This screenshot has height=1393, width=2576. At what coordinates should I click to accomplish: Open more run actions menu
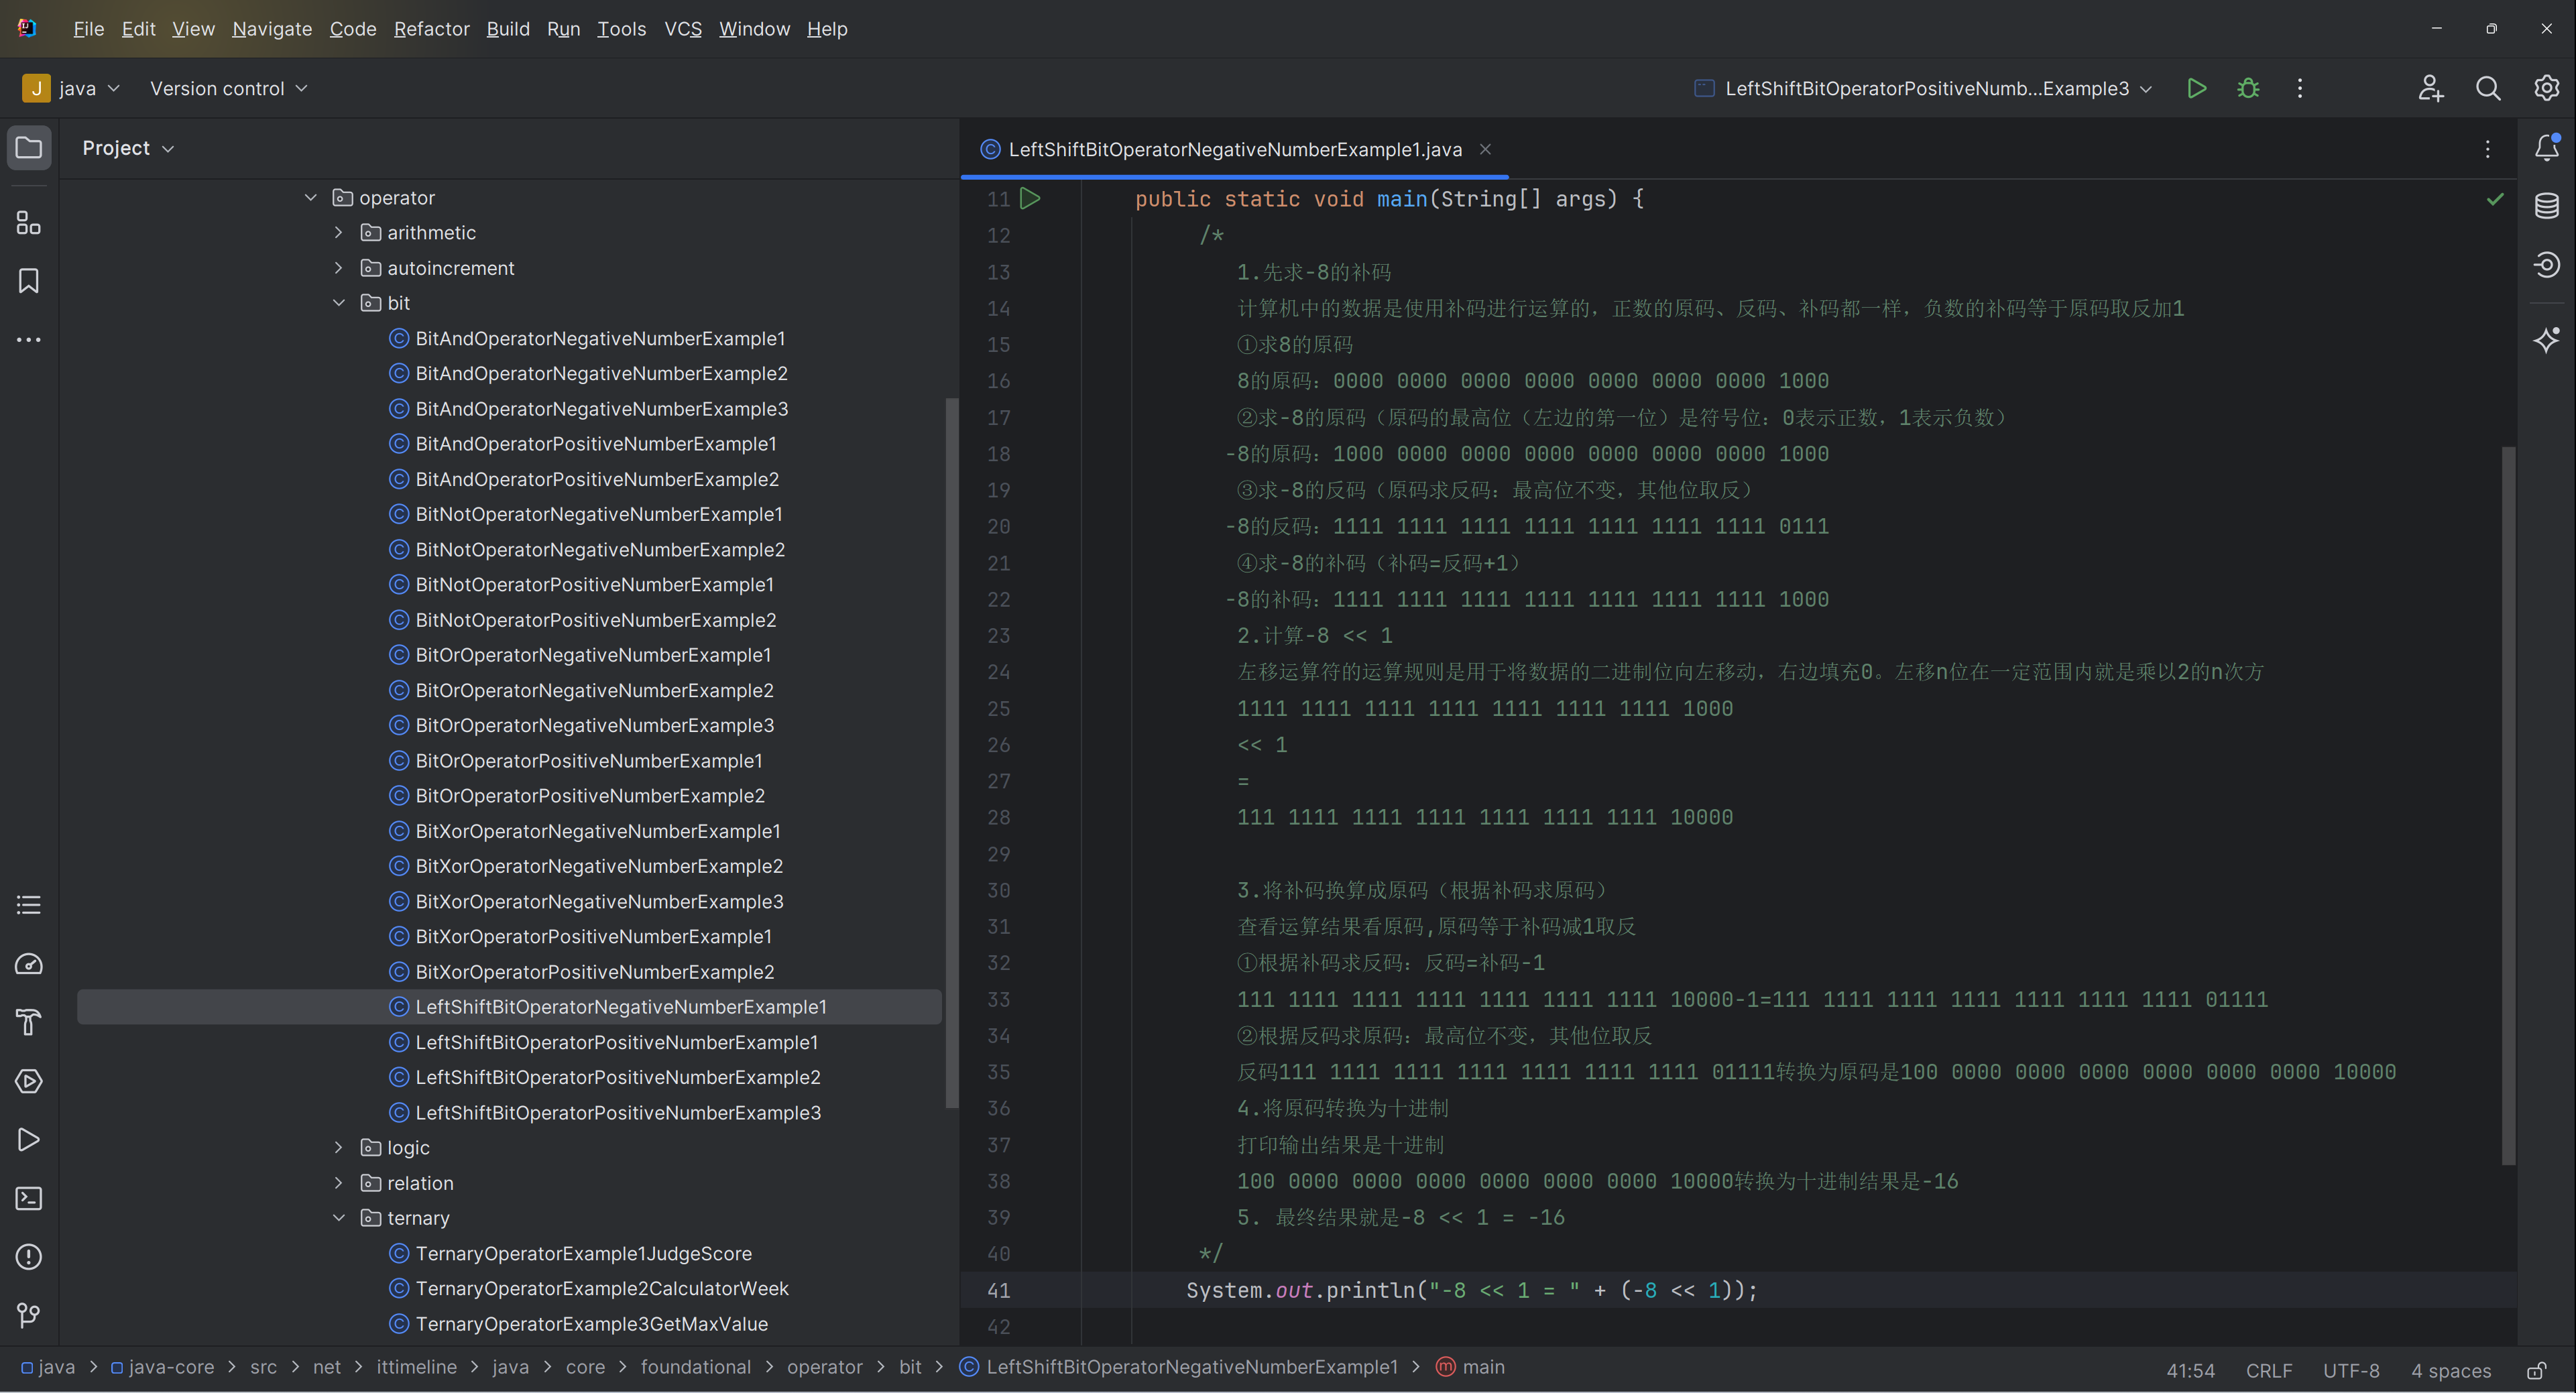pyautogui.click(x=2300, y=88)
